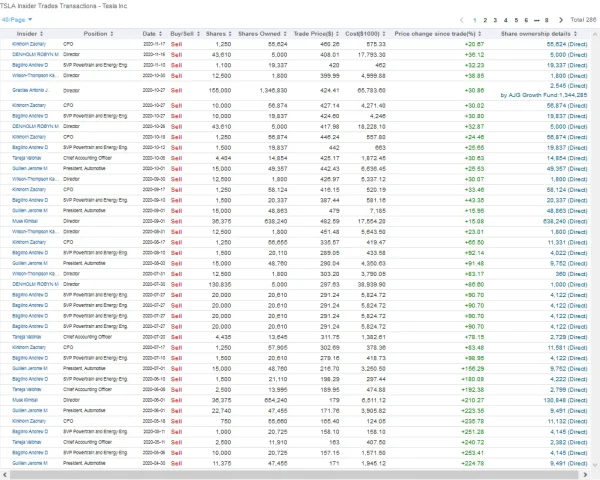
Task: Open Wilson-Thompson link on the 2020-10-30 row
Action: click(x=35, y=75)
